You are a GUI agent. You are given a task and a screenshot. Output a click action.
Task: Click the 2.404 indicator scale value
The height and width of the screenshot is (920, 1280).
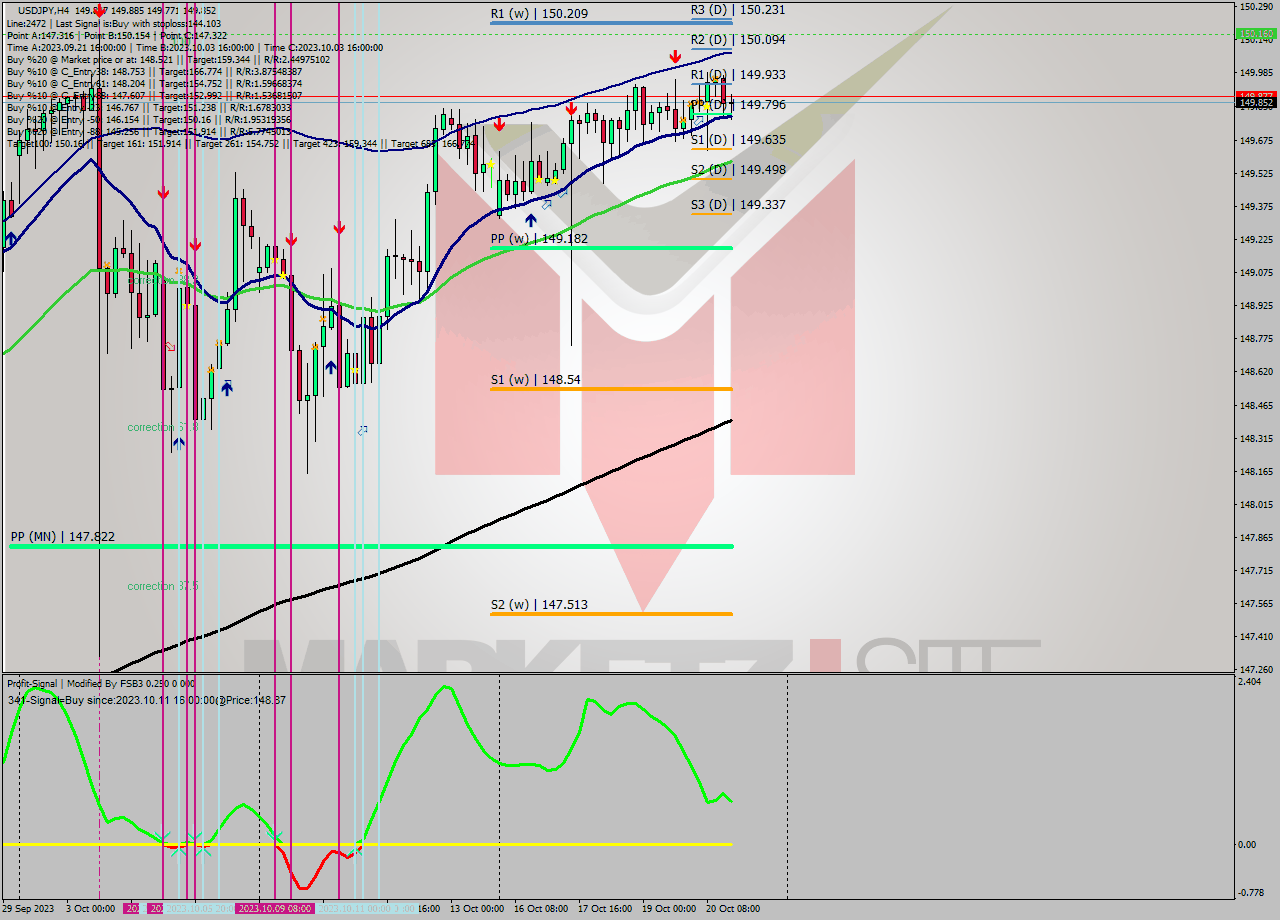tap(1251, 681)
